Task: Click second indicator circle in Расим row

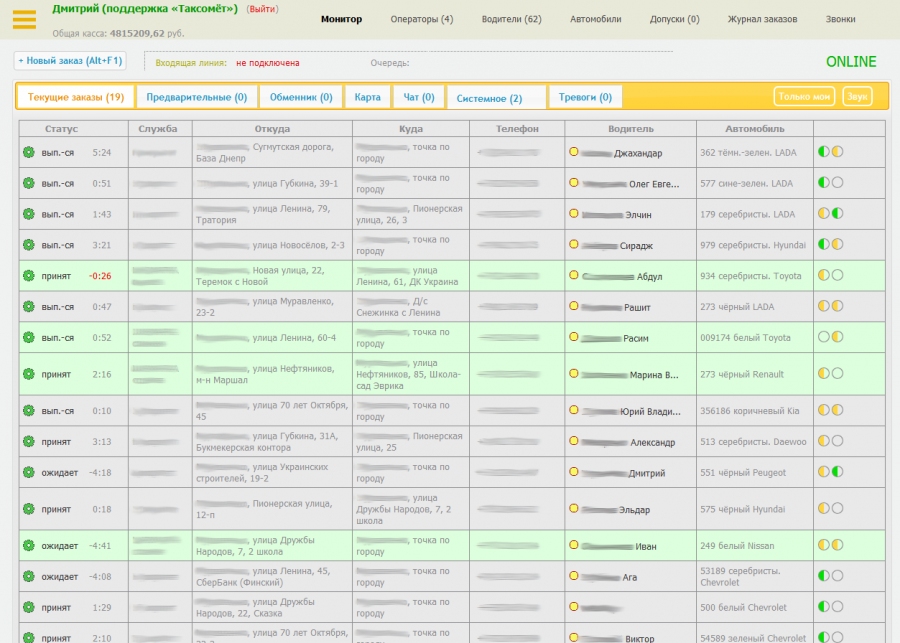Action: [x=837, y=338]
